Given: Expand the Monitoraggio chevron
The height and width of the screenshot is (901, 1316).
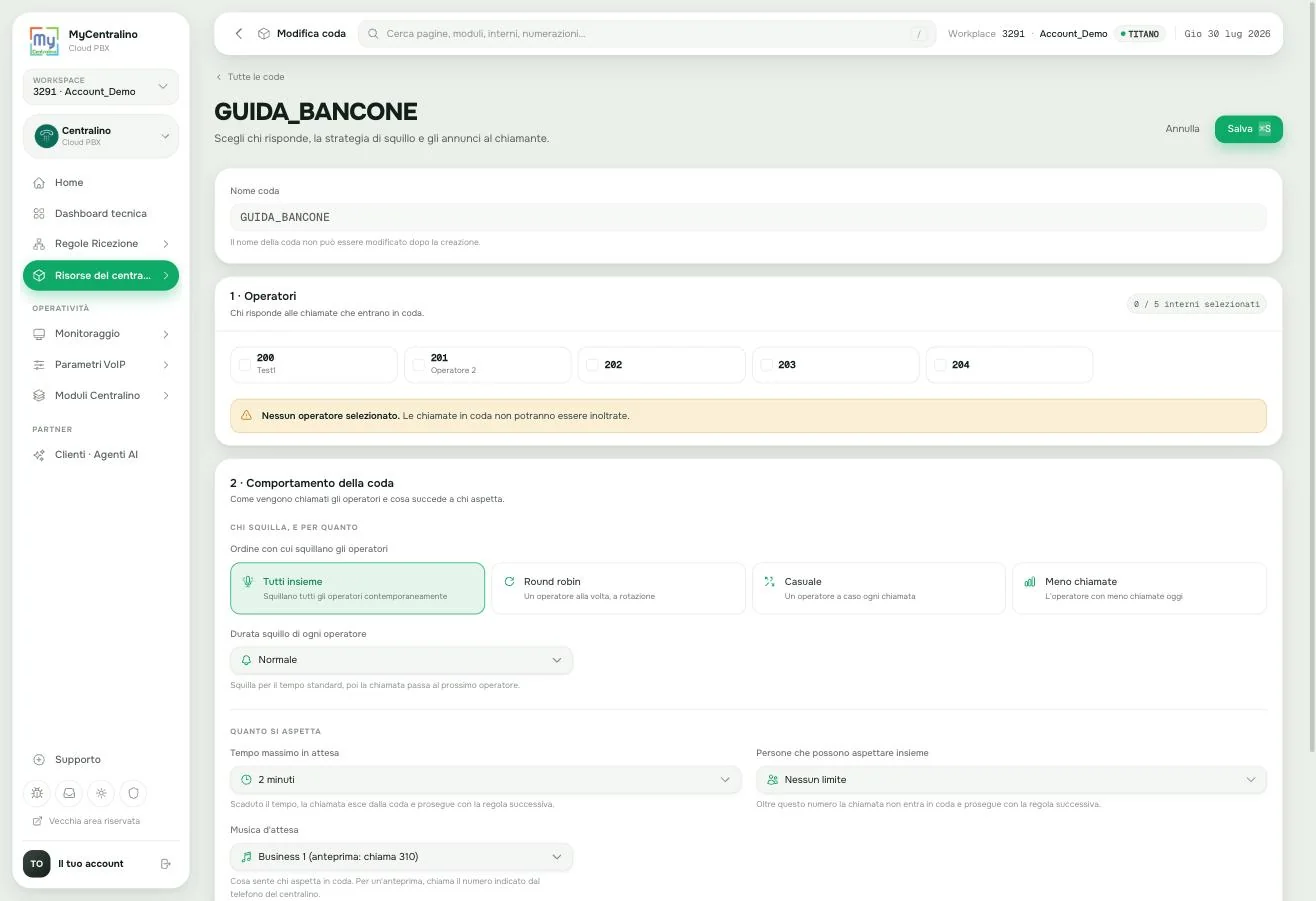Looking at the screenshot, I should [x=166, y=334].
